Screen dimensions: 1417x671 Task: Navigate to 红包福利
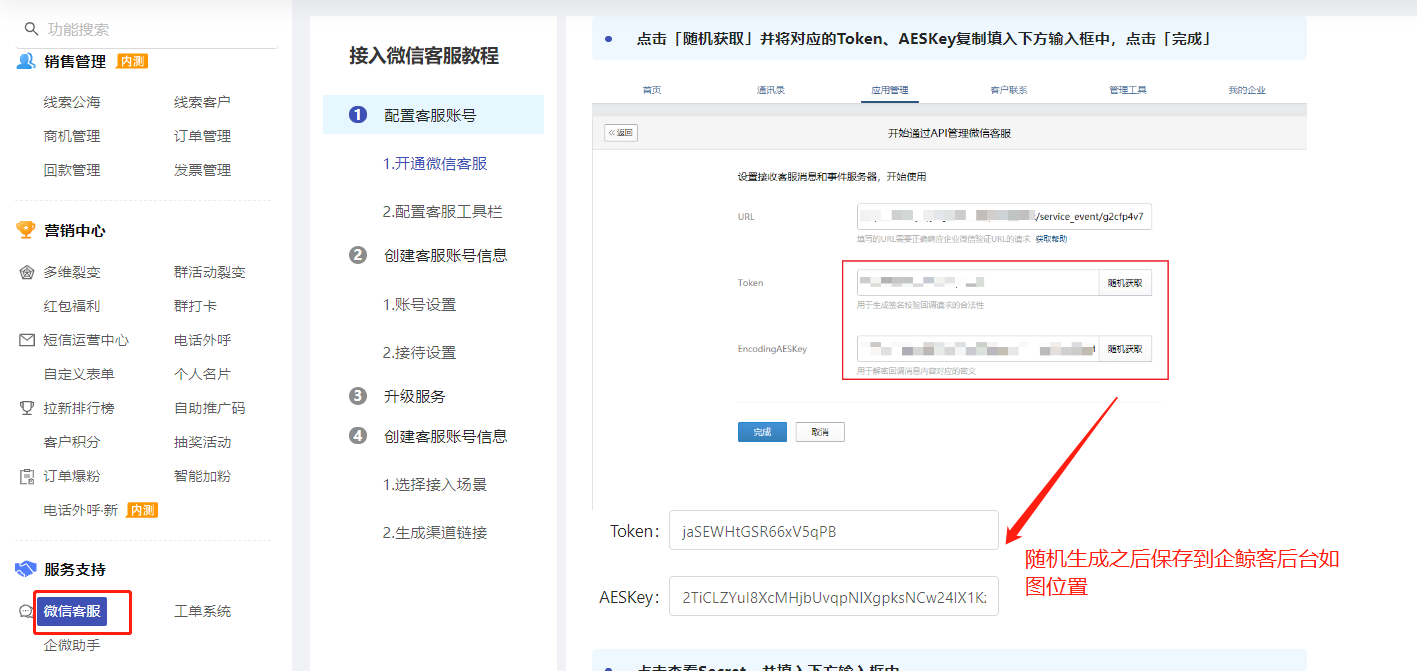[72, 306]
